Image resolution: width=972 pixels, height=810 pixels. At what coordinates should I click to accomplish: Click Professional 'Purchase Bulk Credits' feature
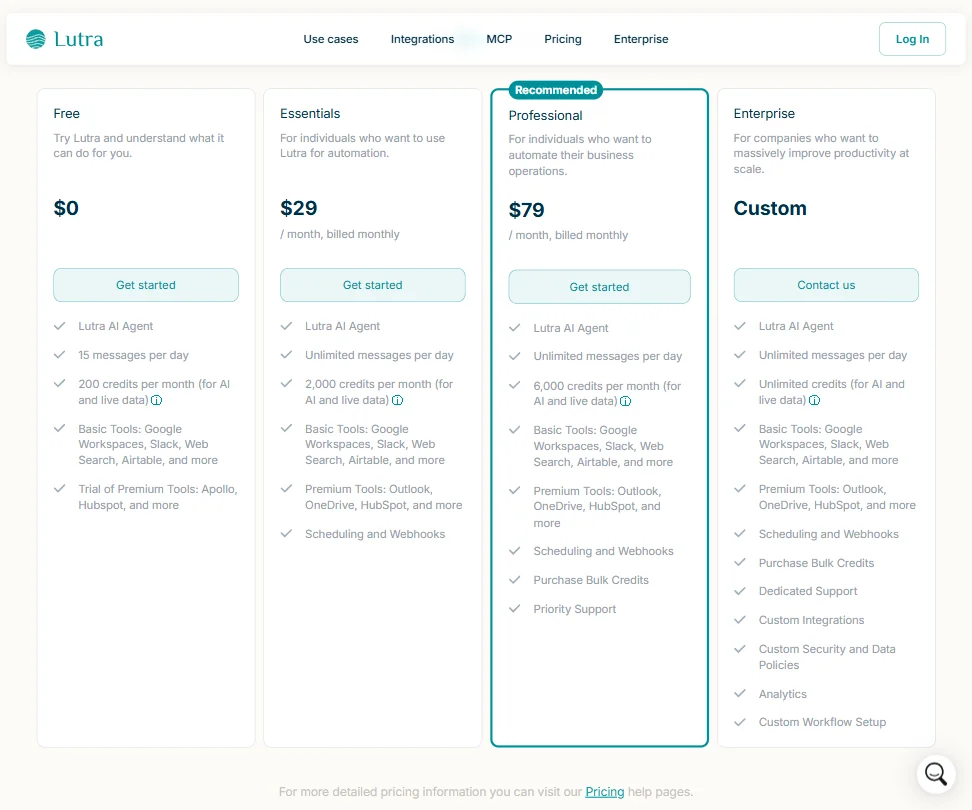(x=591, y=580)
